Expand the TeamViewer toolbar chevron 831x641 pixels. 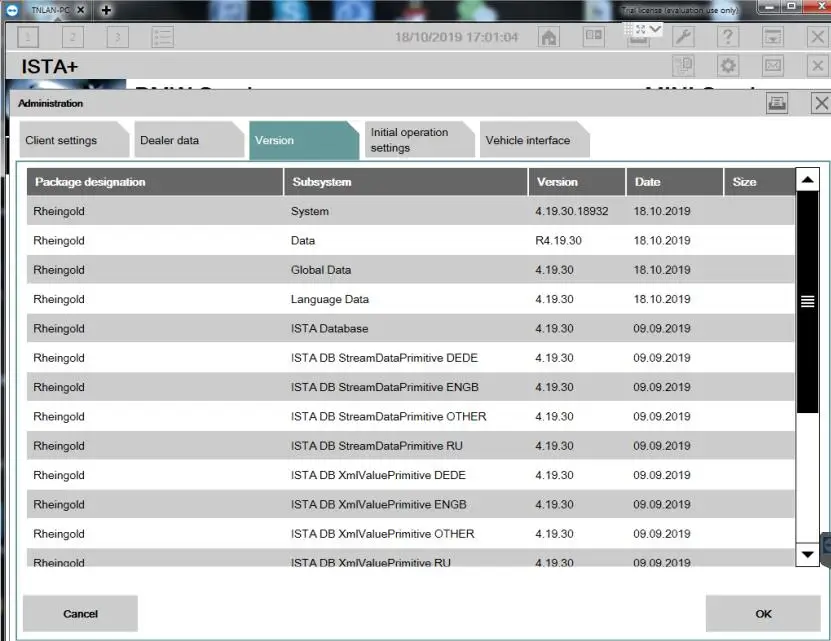click(655, 29)
